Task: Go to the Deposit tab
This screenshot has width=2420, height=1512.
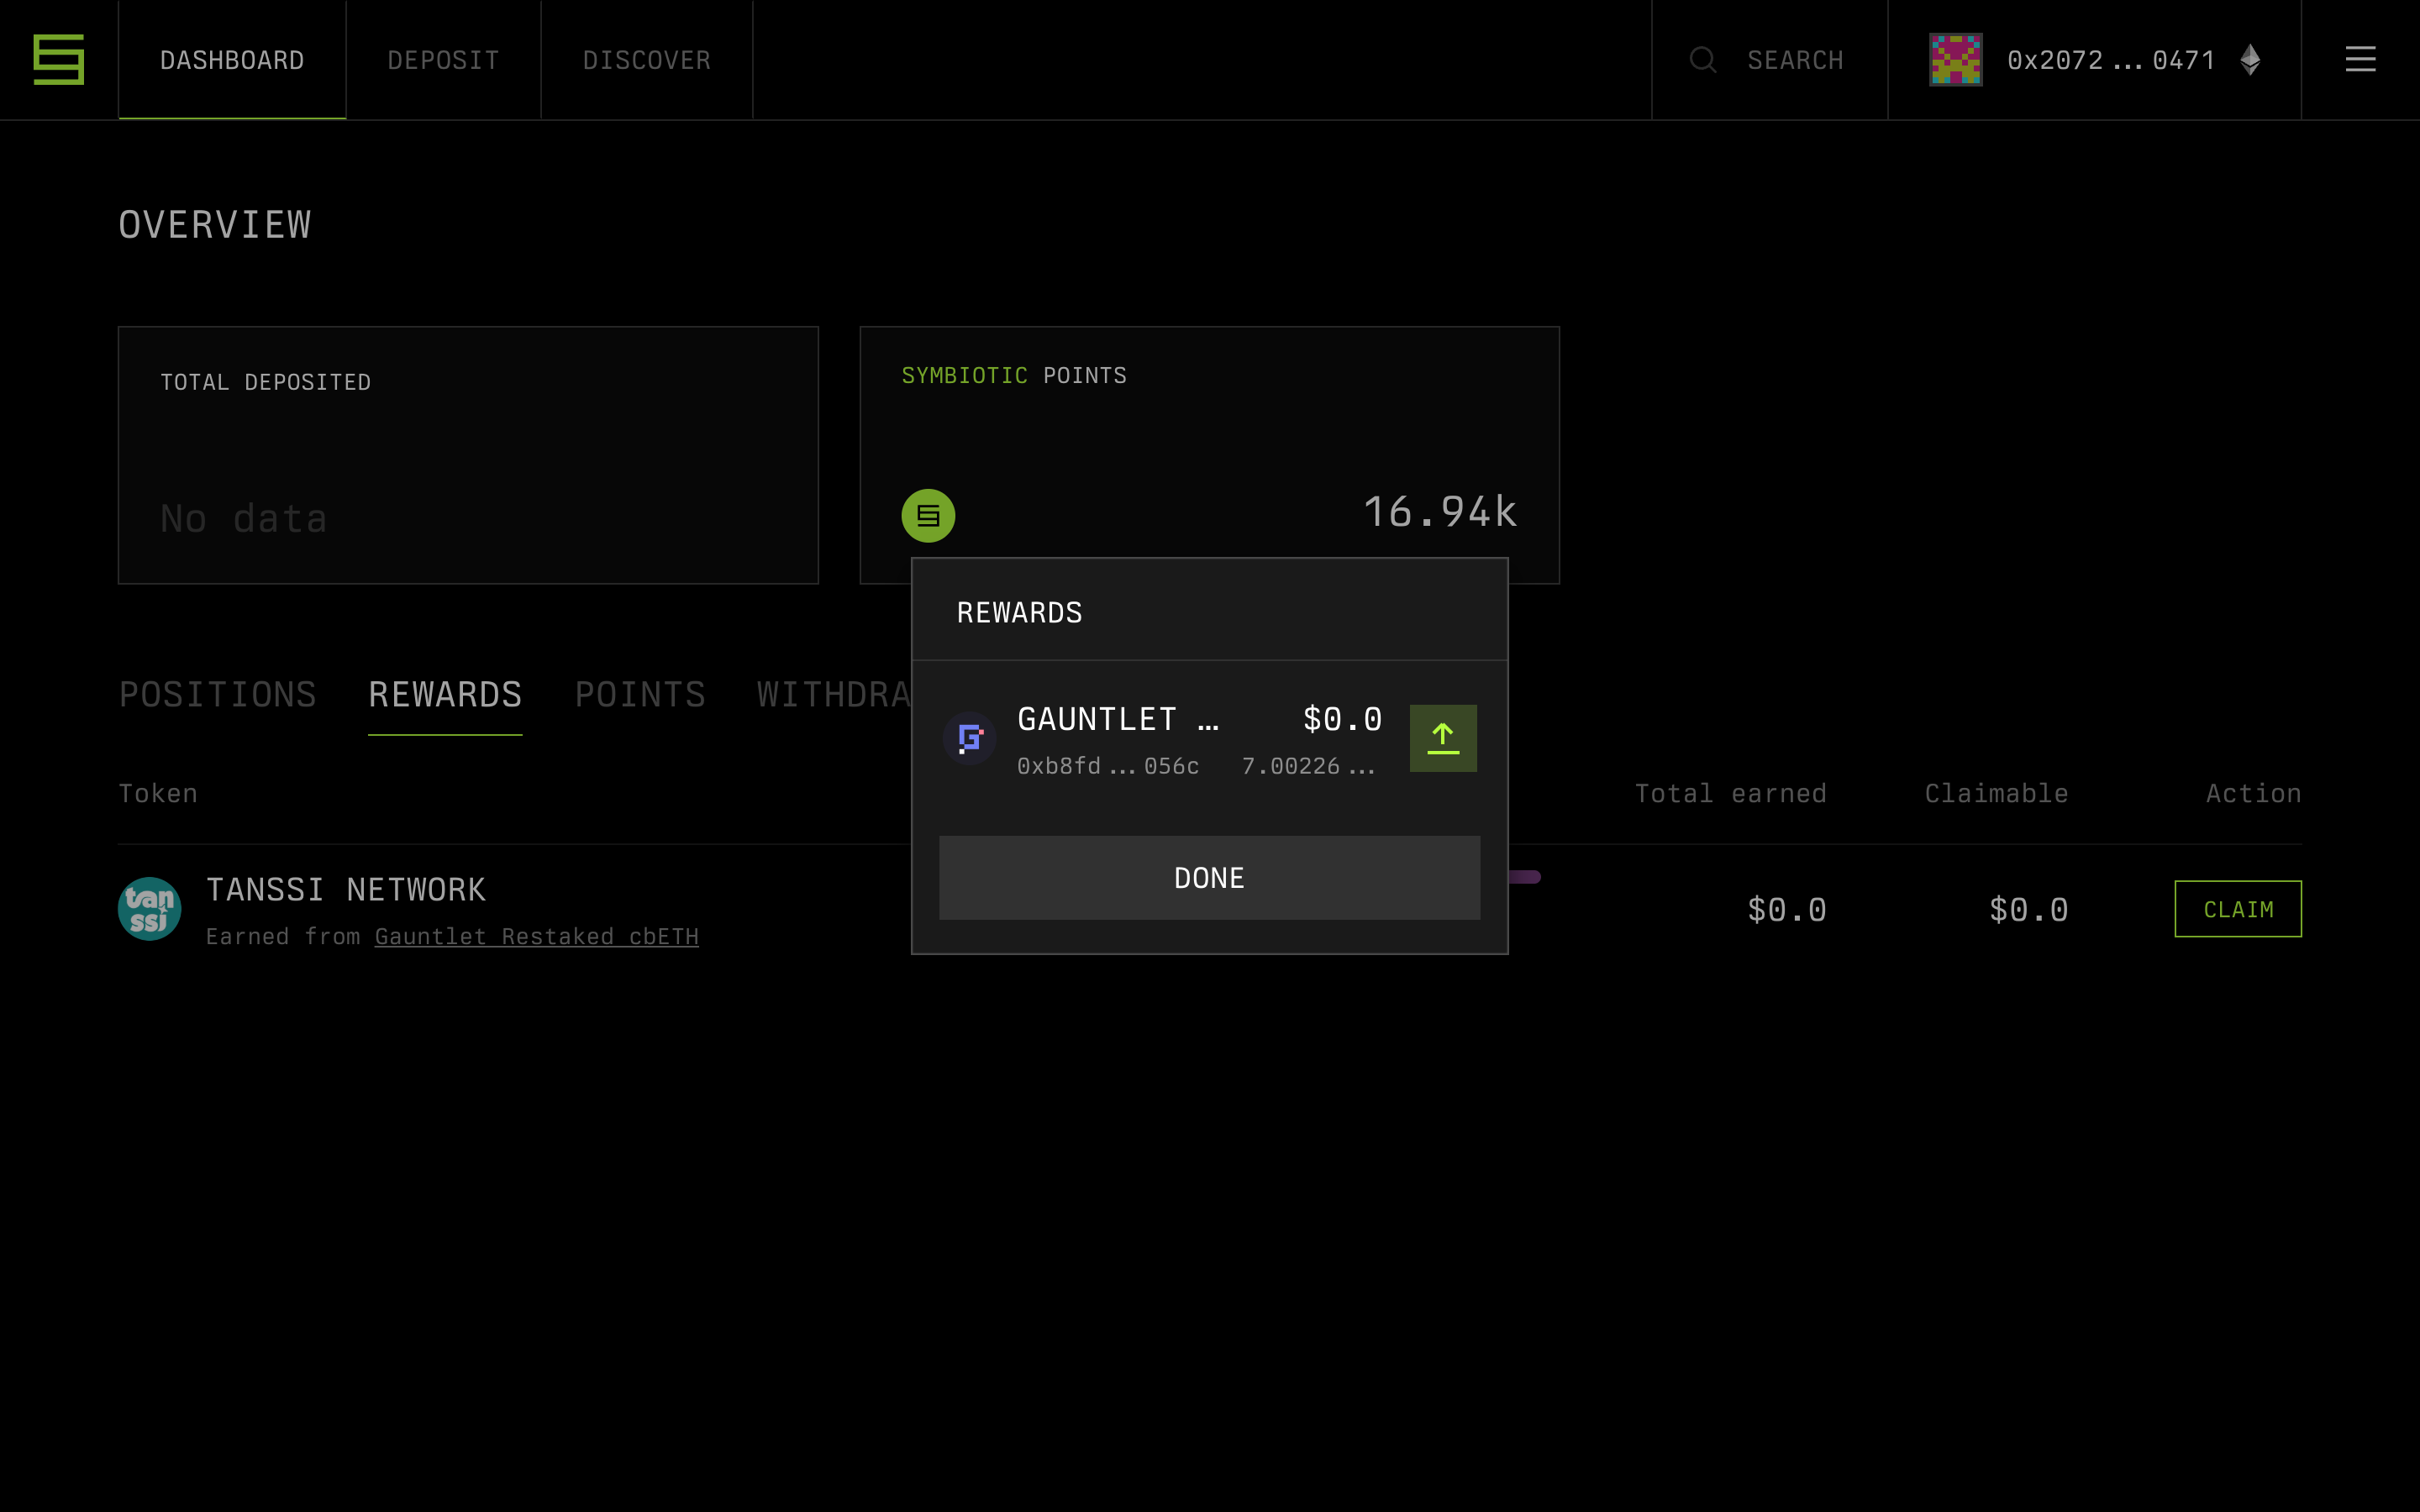Action: coord(443,60)
